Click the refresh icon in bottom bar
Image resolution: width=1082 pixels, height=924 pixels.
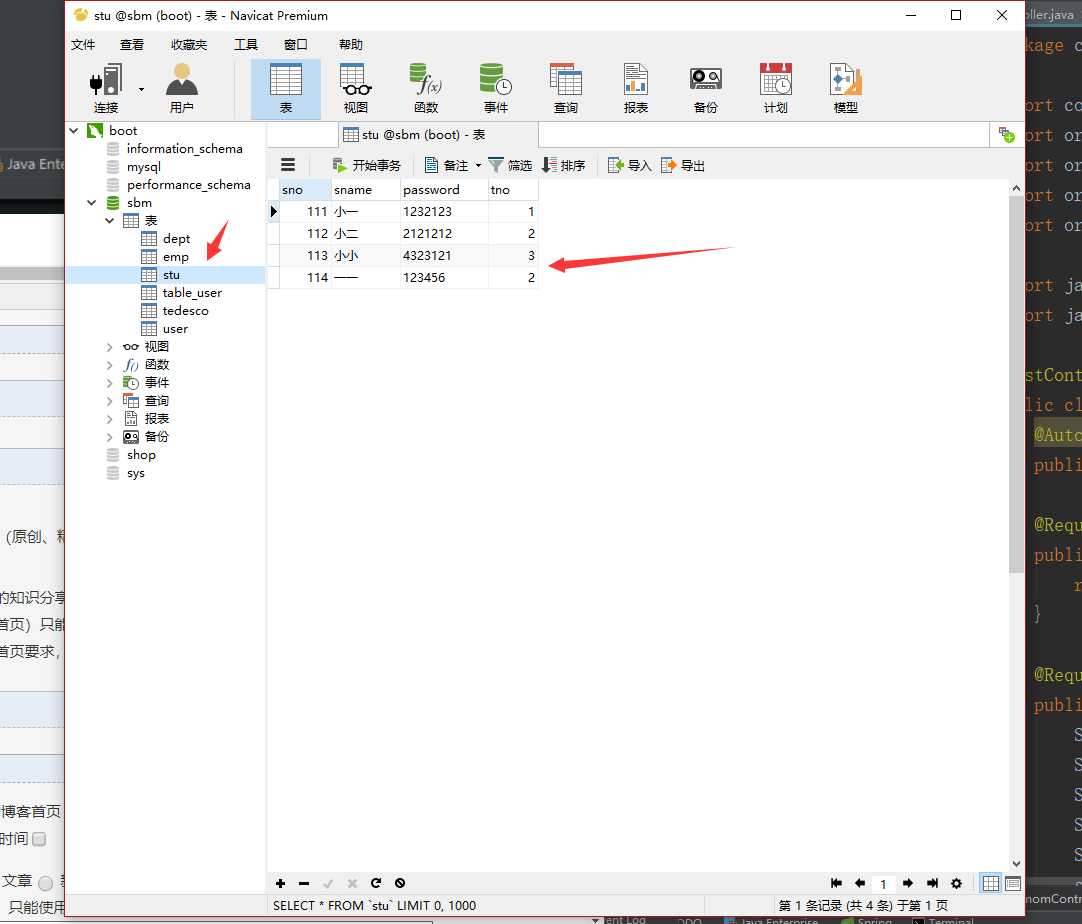[x=376, y=883]
